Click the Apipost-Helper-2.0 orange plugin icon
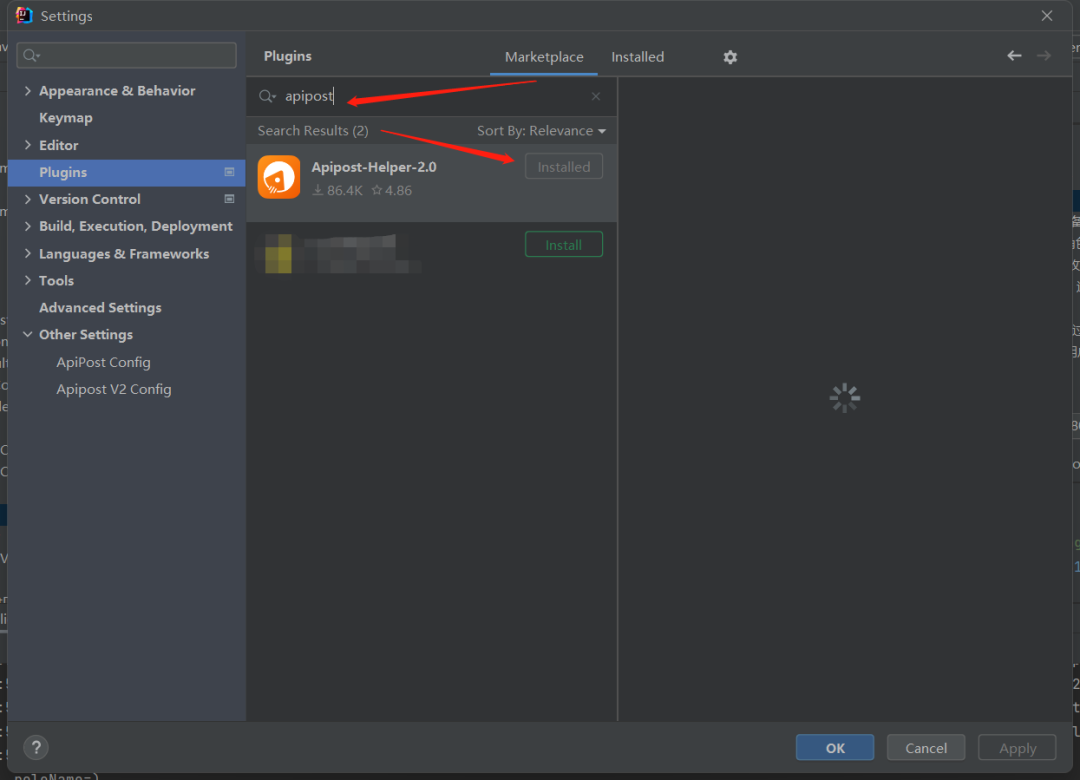Screen dimensions: 1080x780 [279, 177]
